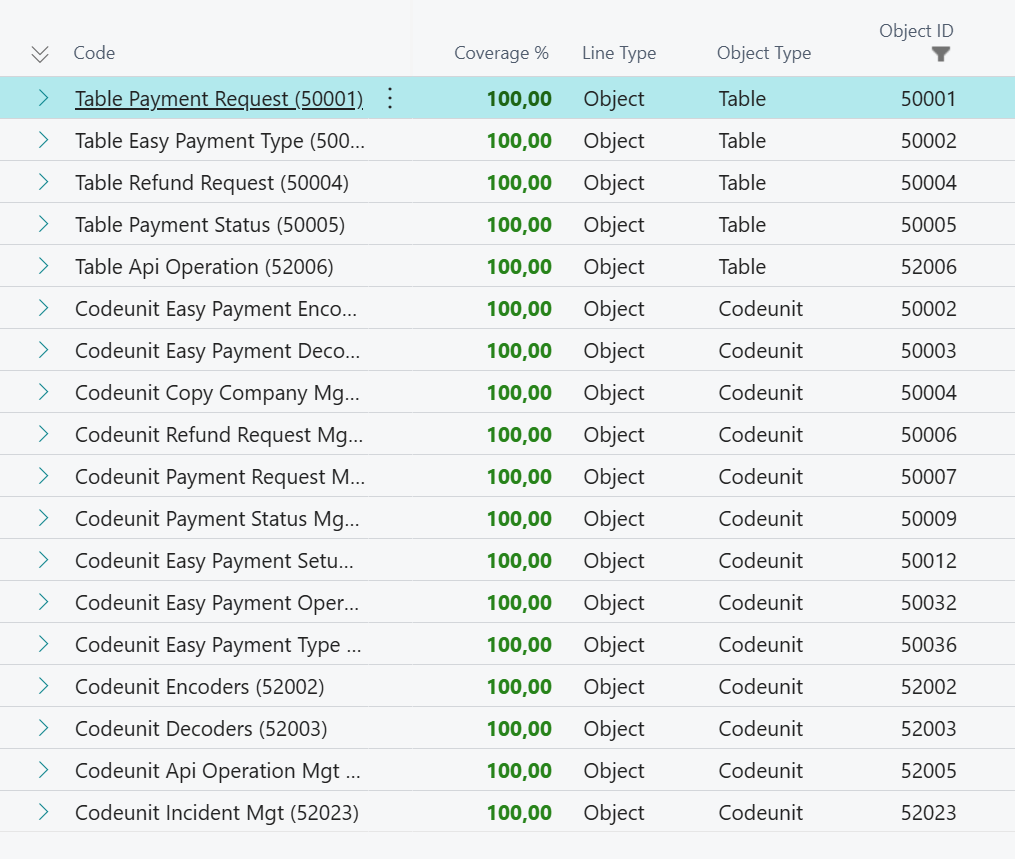Select the Codeunit Easy Payment Deco... cell
Image resolution: width=1015 pixels, height=859 pixels.
217,351
